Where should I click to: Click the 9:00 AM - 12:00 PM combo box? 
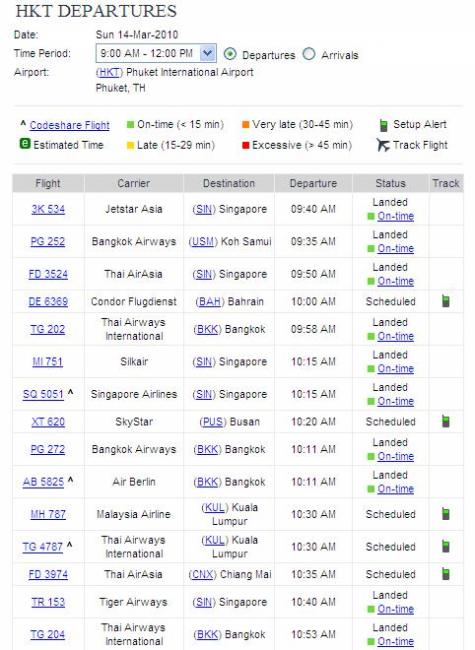156,53
